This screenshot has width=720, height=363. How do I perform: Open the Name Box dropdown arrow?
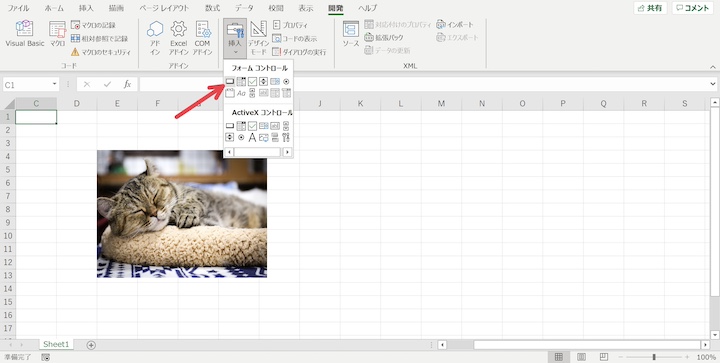(55, 84)
